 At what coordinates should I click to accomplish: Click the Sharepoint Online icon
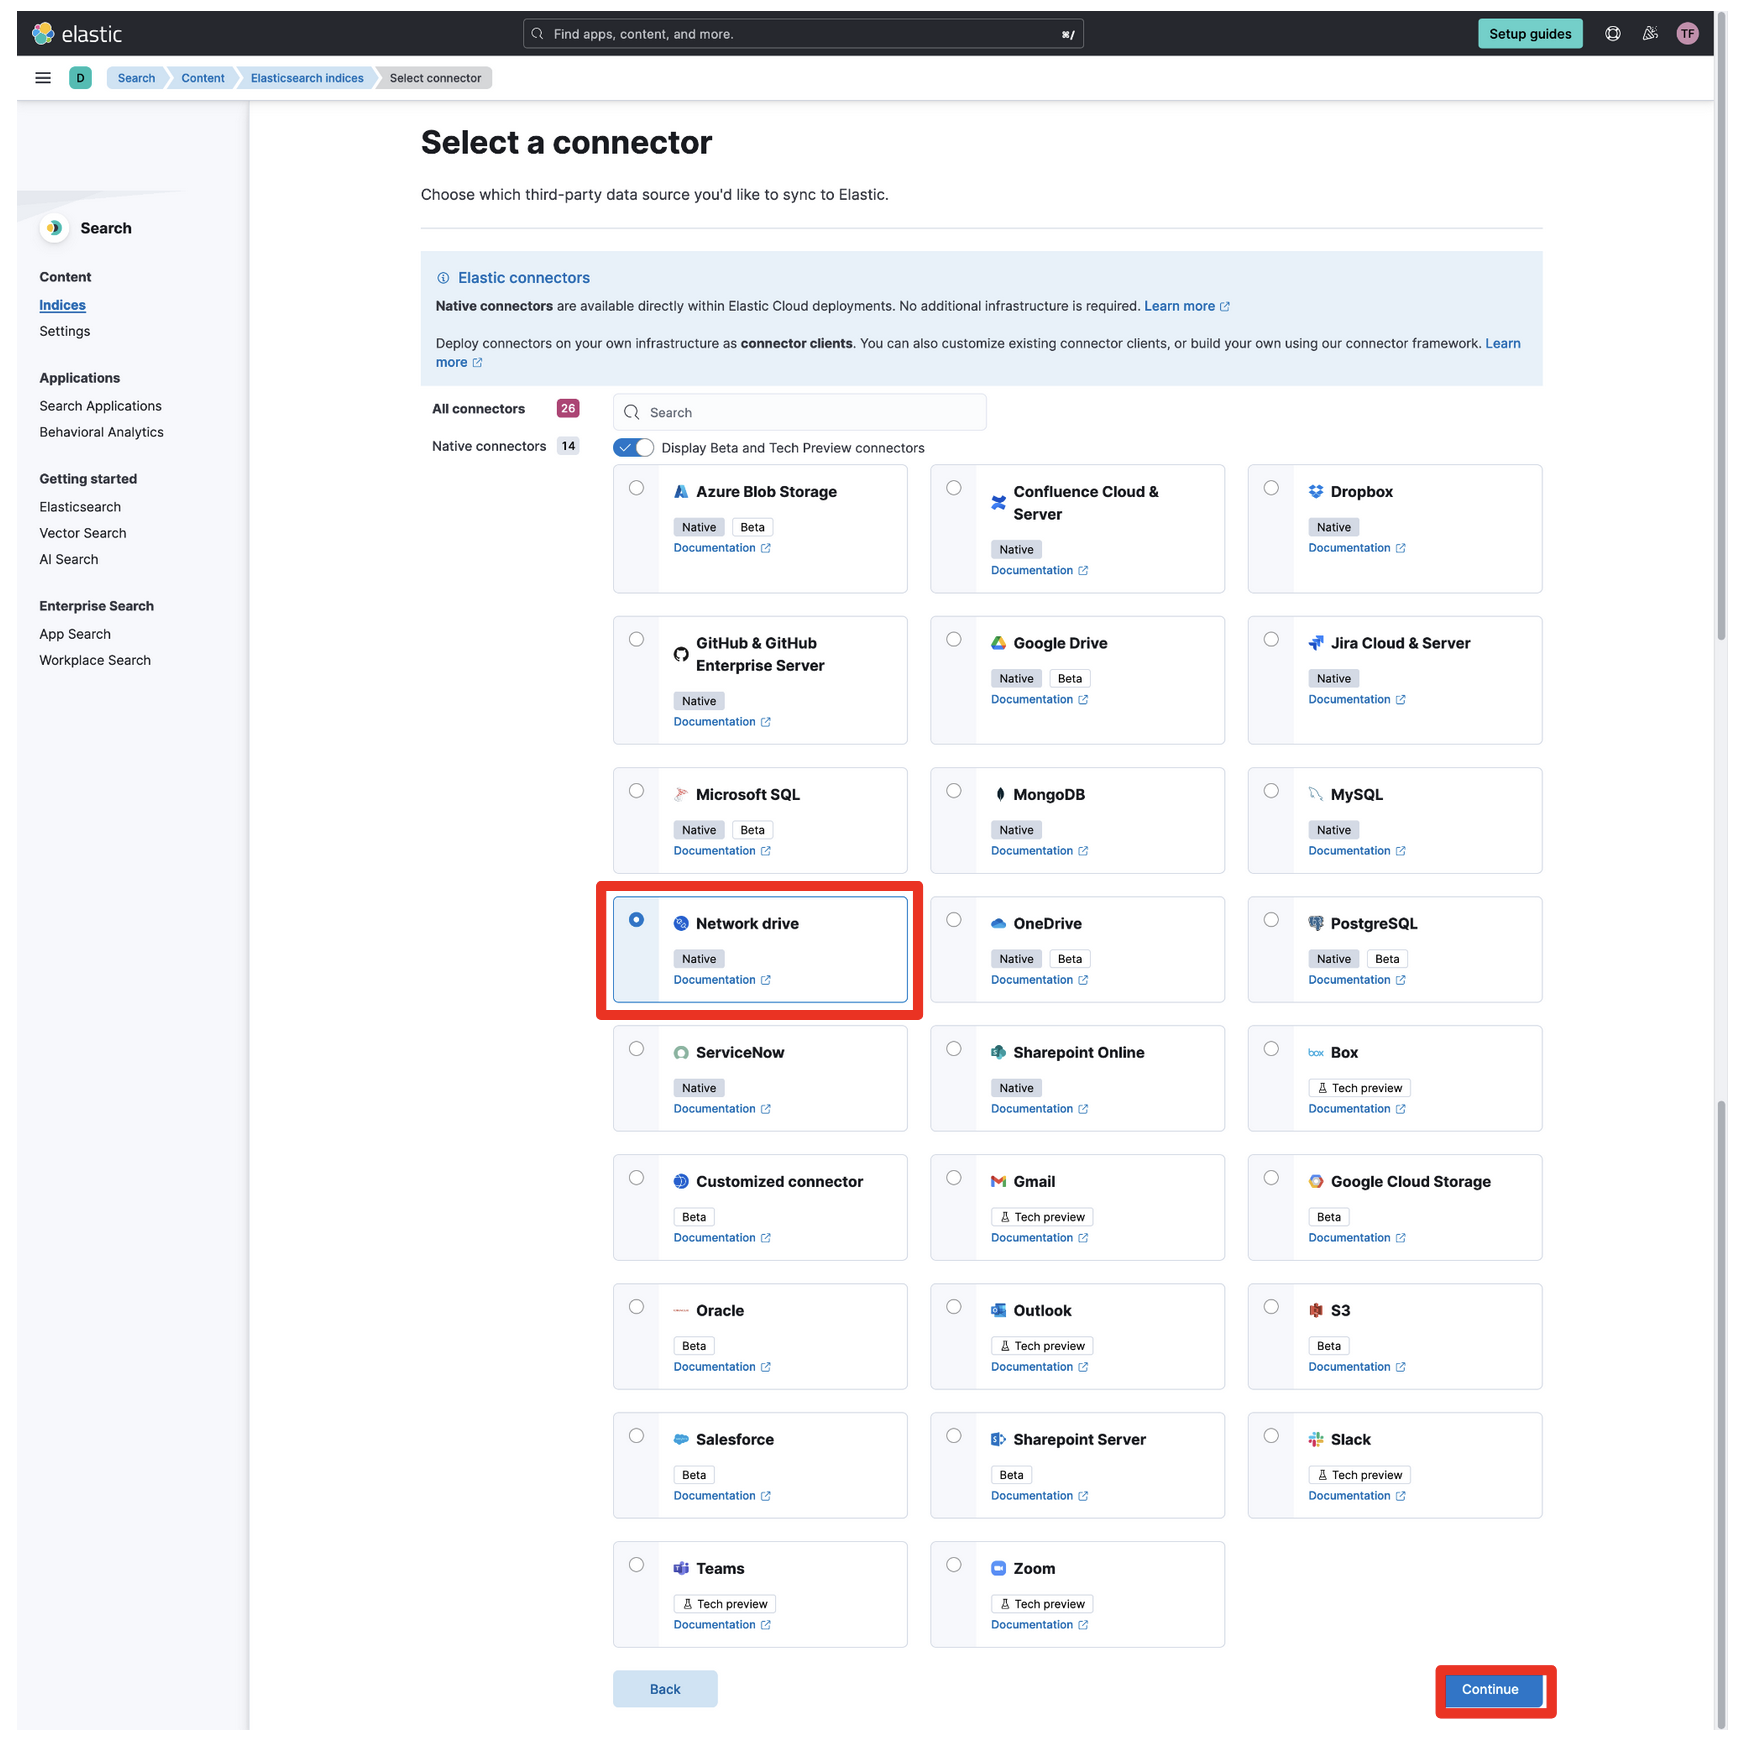pyautogui.click(x=998, y=1052)
